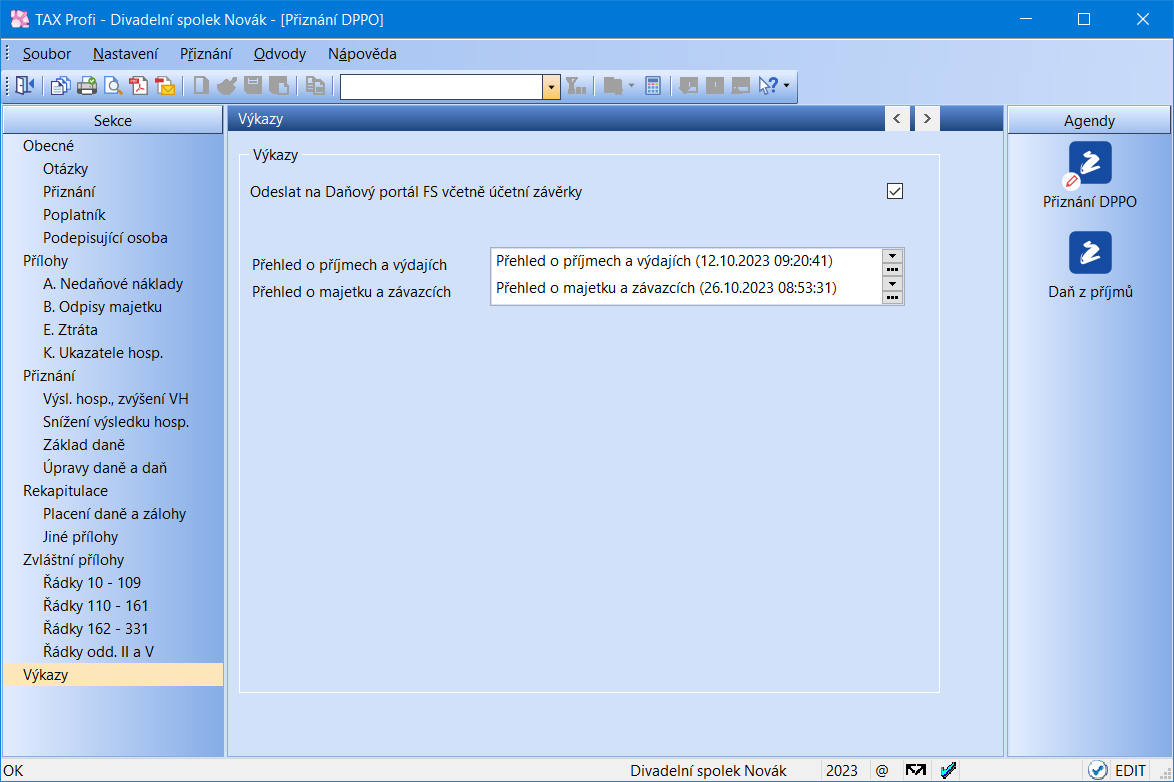
Task: Open the Nastavení menu
Action: (x=125, y=54)
